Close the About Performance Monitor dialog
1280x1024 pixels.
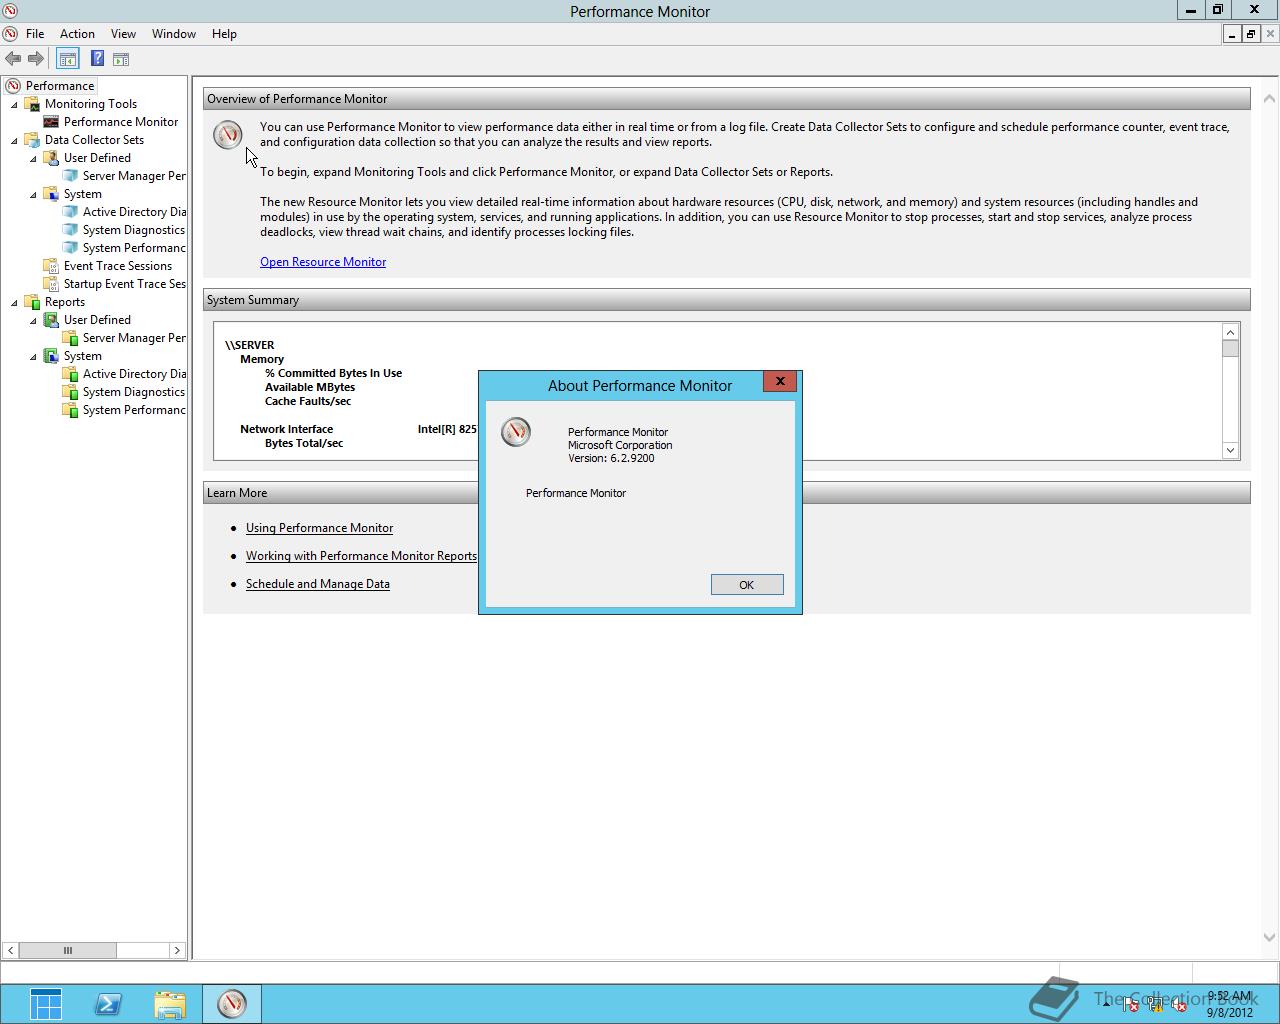780,381
